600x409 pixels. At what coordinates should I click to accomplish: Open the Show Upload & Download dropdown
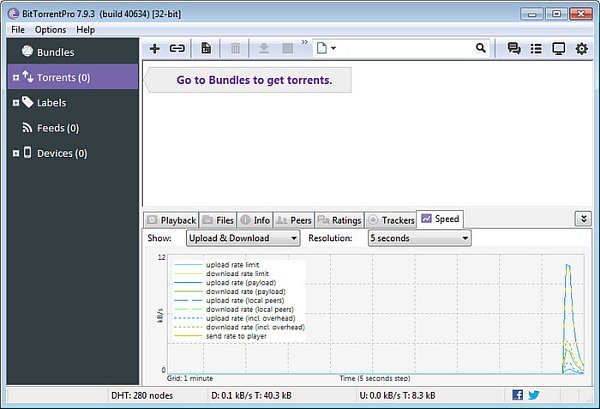pyautogui.click(x=243, y=238)
